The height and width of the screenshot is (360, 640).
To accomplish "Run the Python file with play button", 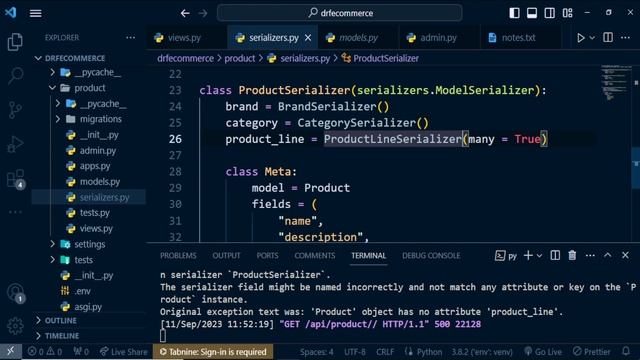I will point(580,38).
